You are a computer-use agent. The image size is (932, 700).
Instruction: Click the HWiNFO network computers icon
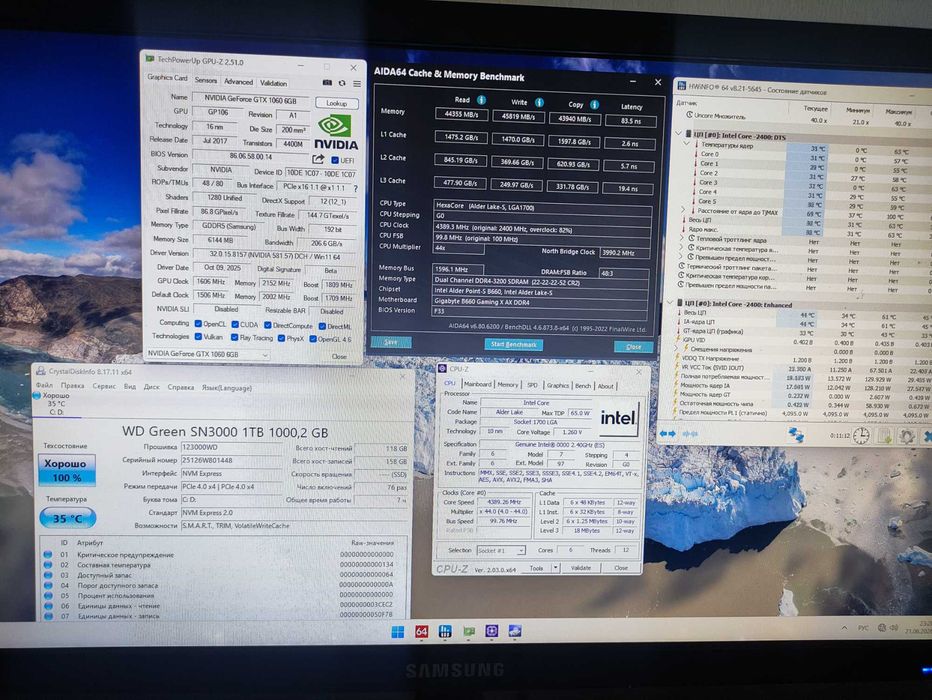(x=796, y=435)
